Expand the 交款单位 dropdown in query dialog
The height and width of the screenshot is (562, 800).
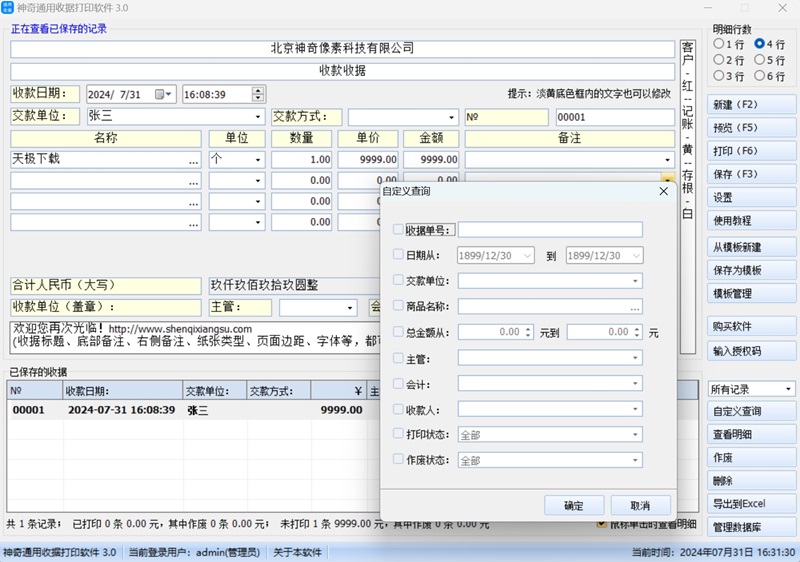pyautogui.click(x=635, y=281)
